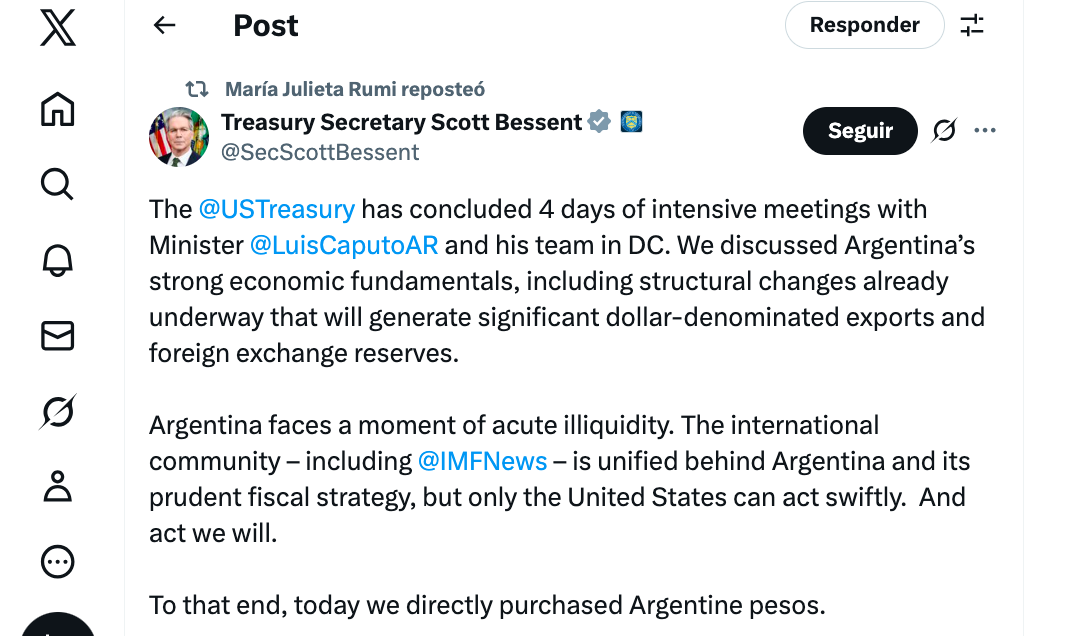Screen dimensions: 1084x636
Task: Open the Explore search icon
Action: coord(58,184)
